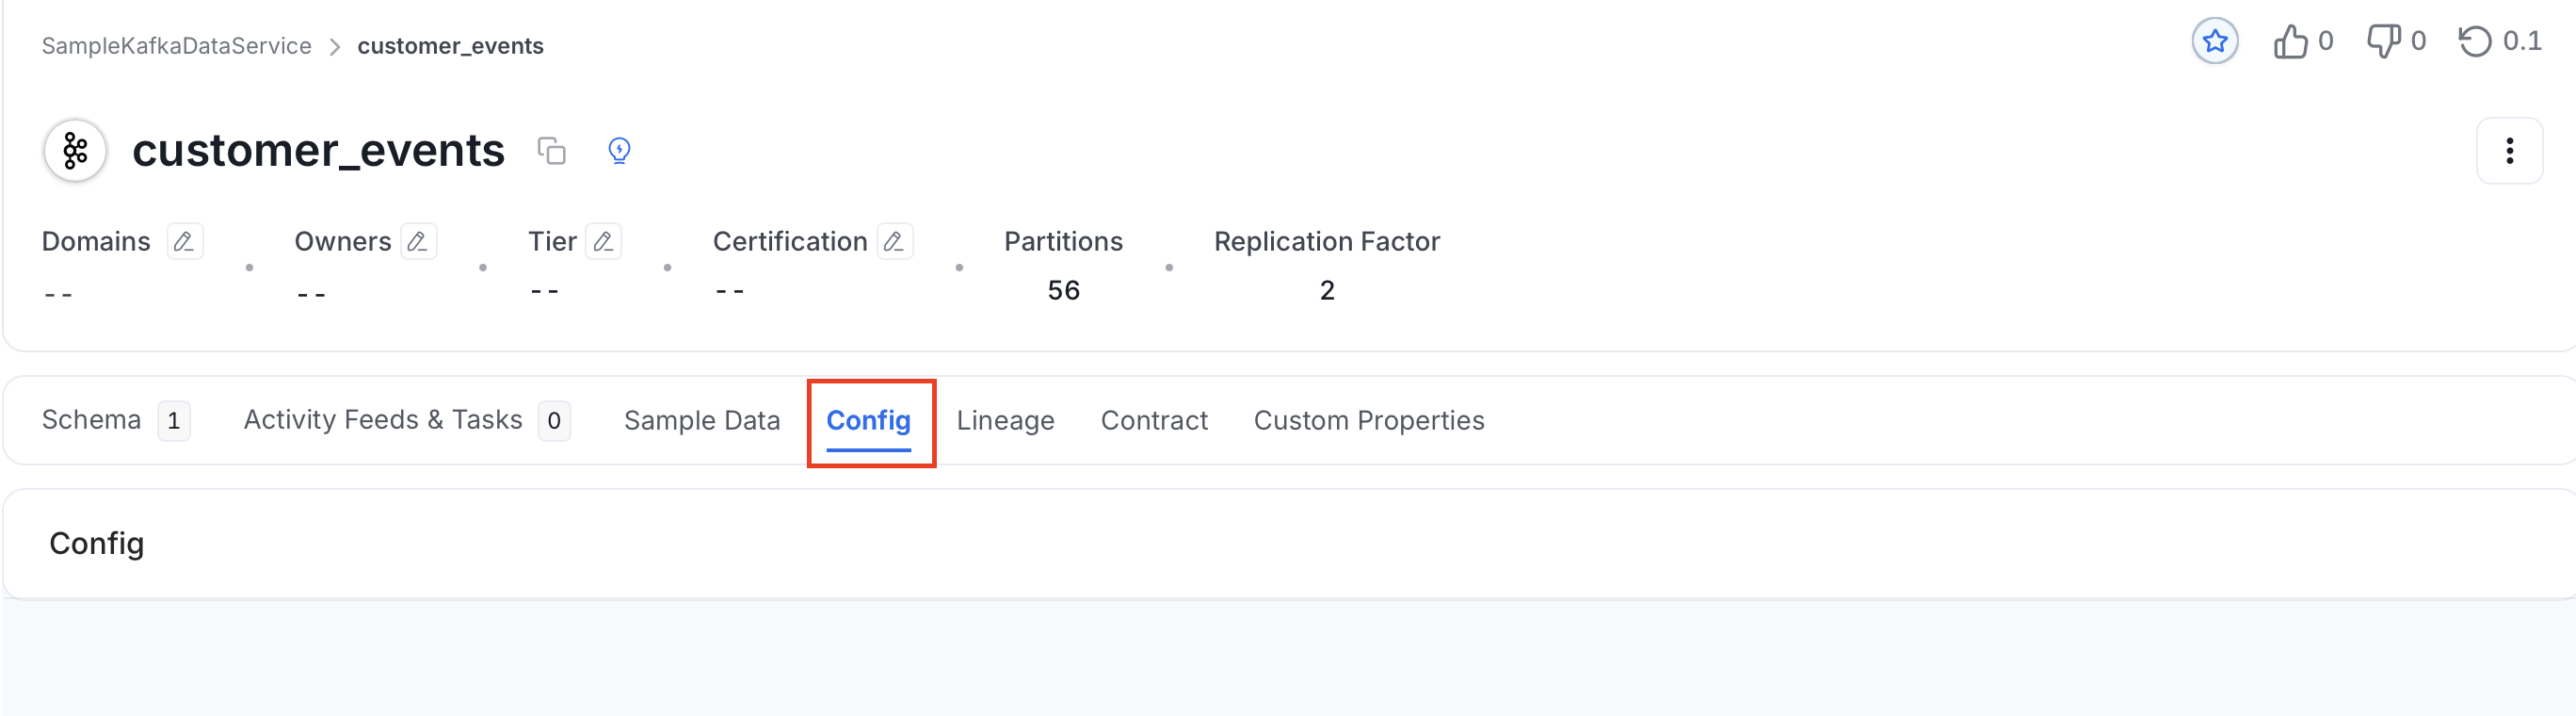The height and width of the screenshot is (716, 2576).
Task: Go to SampleKafkaDataService breadcrumb
Action: pyautogui.click(x=176, y=46)
